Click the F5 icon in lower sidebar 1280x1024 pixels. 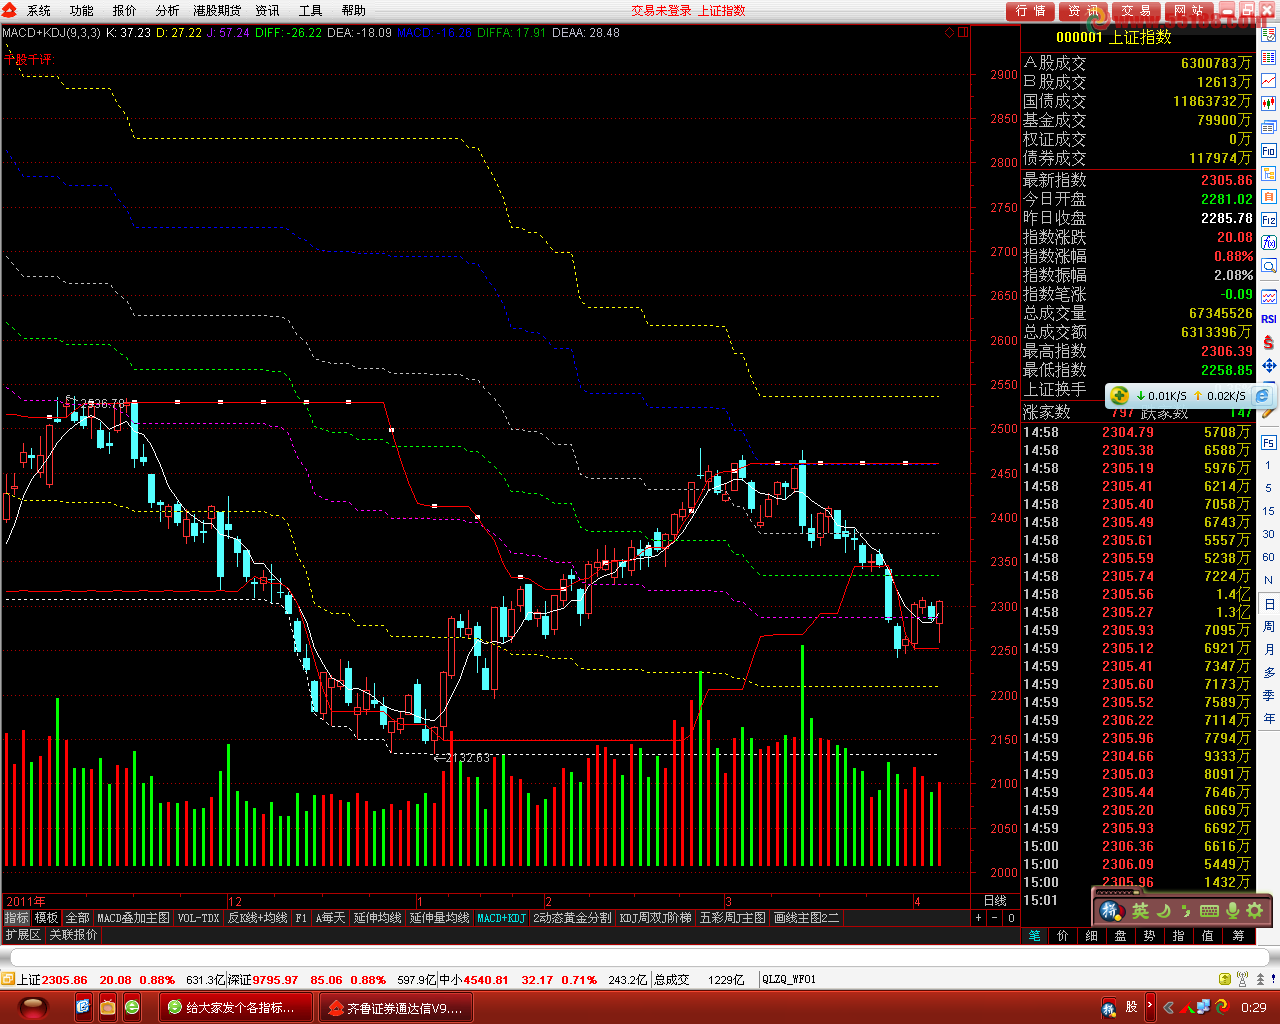(1268, 443)
